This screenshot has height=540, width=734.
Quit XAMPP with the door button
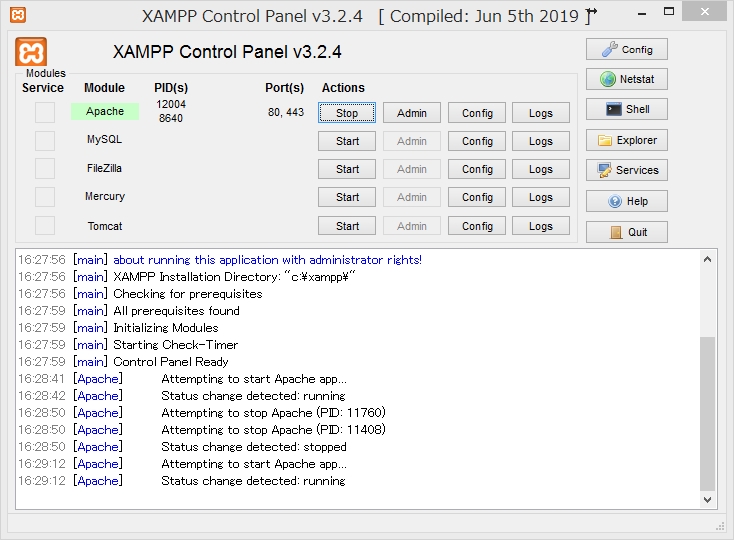click(x=627, y=232)
